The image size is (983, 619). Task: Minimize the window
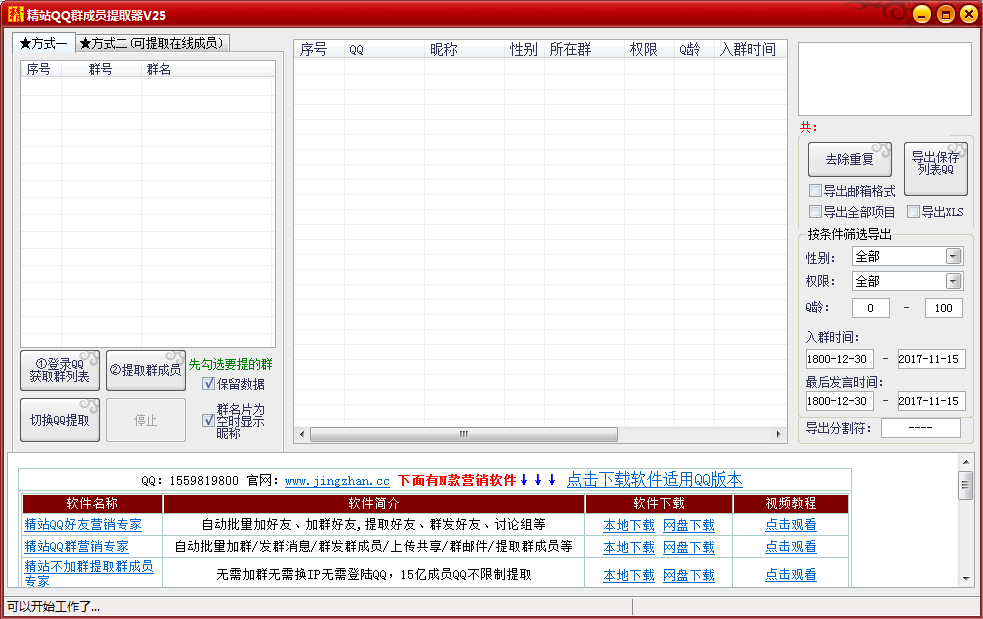(922, 14)
